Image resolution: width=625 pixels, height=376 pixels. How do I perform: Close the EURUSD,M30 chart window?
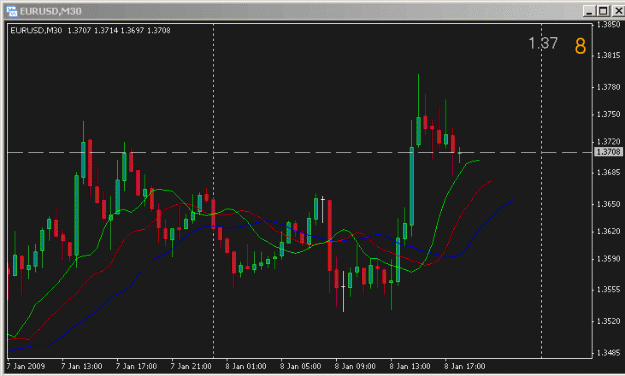pyautogui.click(x=618, y=11)
